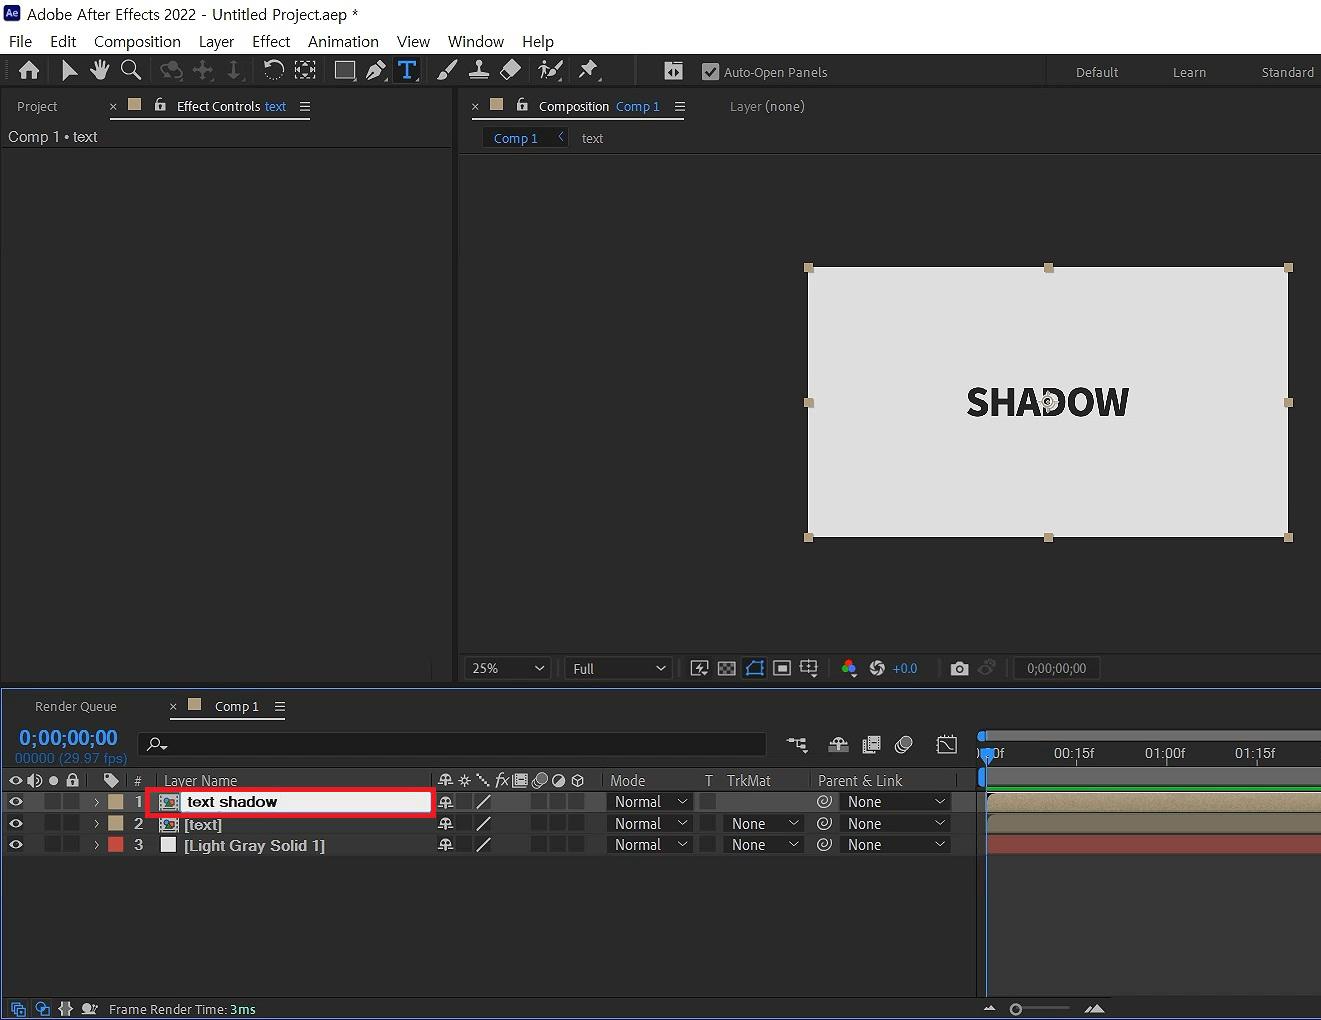Select the Puppet Pin tool
This screenshot has width=1321, height=1020.
588,70
